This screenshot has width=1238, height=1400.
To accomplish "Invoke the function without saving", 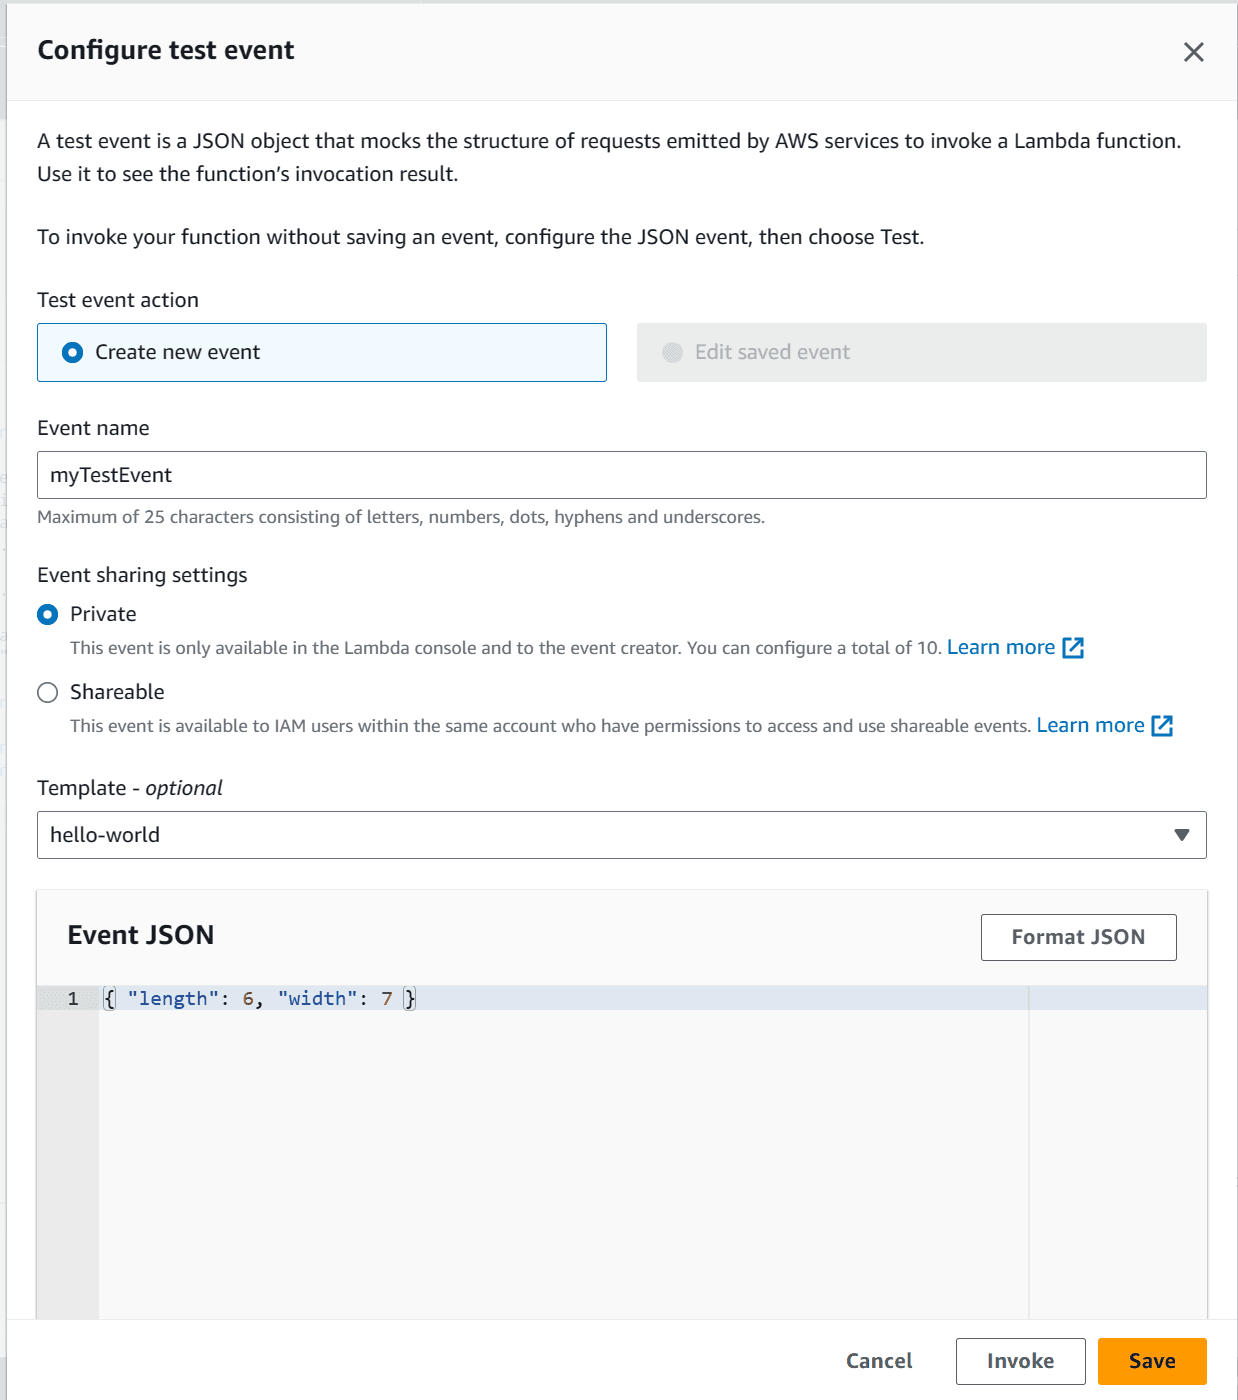I will (1020, 1361).
